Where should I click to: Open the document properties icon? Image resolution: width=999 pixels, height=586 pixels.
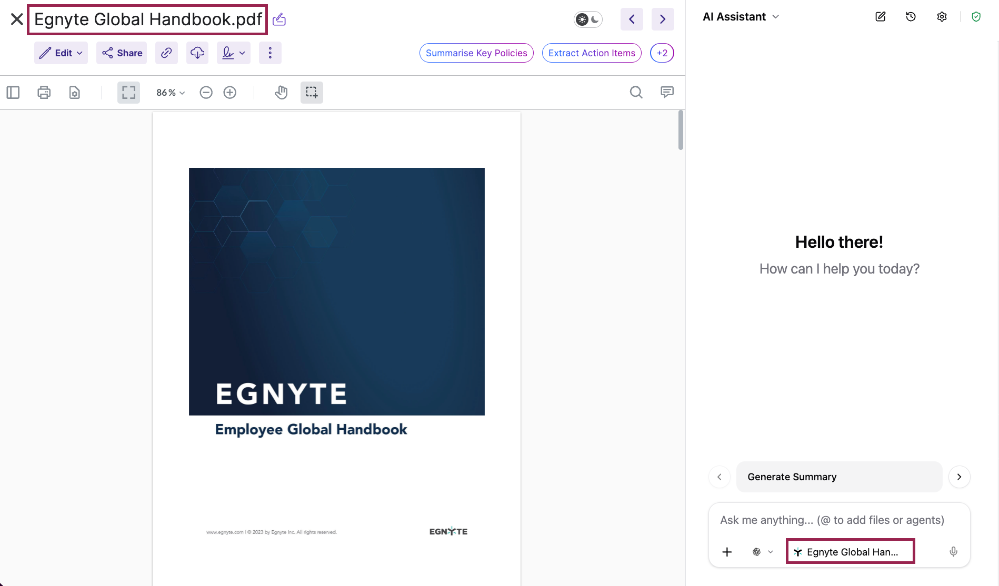[75, 92]
